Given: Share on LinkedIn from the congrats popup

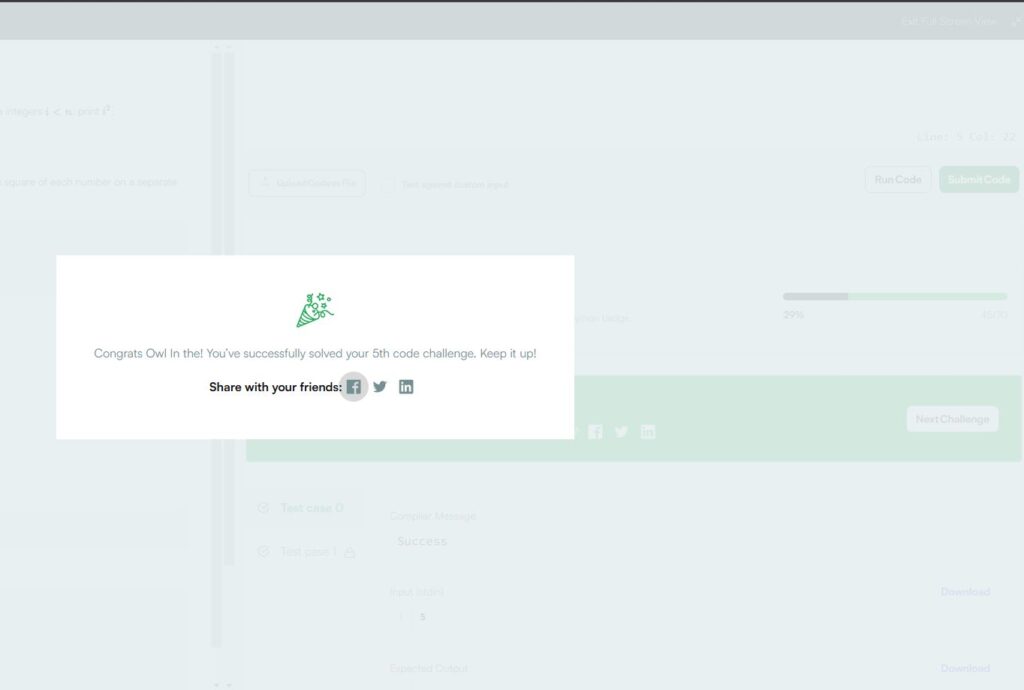Looking at the screenshot, I should click(x=406, y=387).
